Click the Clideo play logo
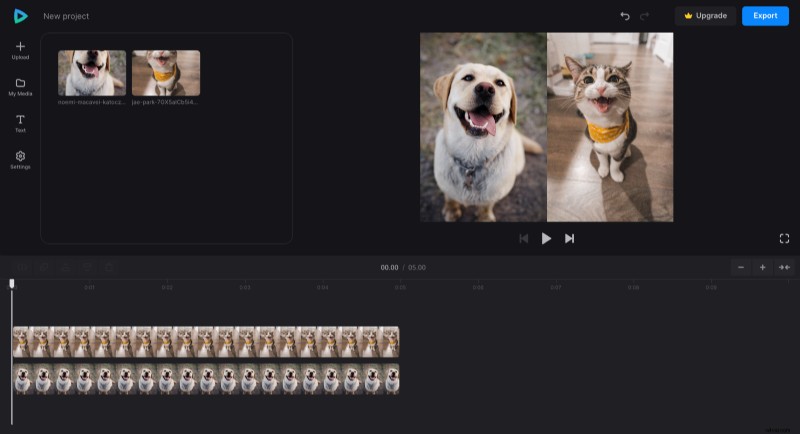The width and height of the screenshot is (800, 434). point(20,16)
